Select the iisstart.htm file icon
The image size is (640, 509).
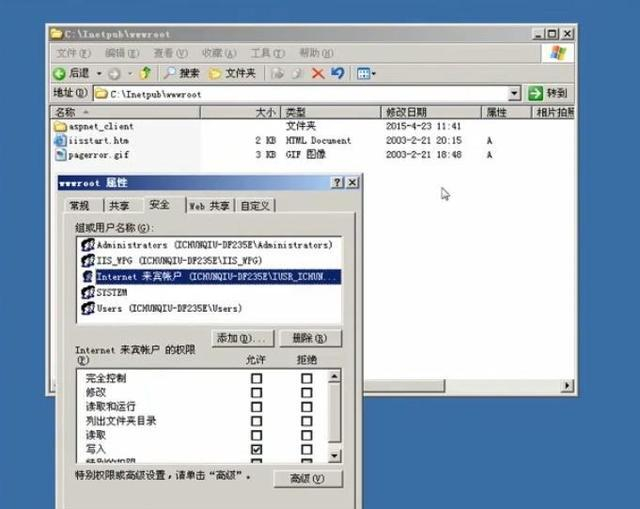tap(60, 140)
